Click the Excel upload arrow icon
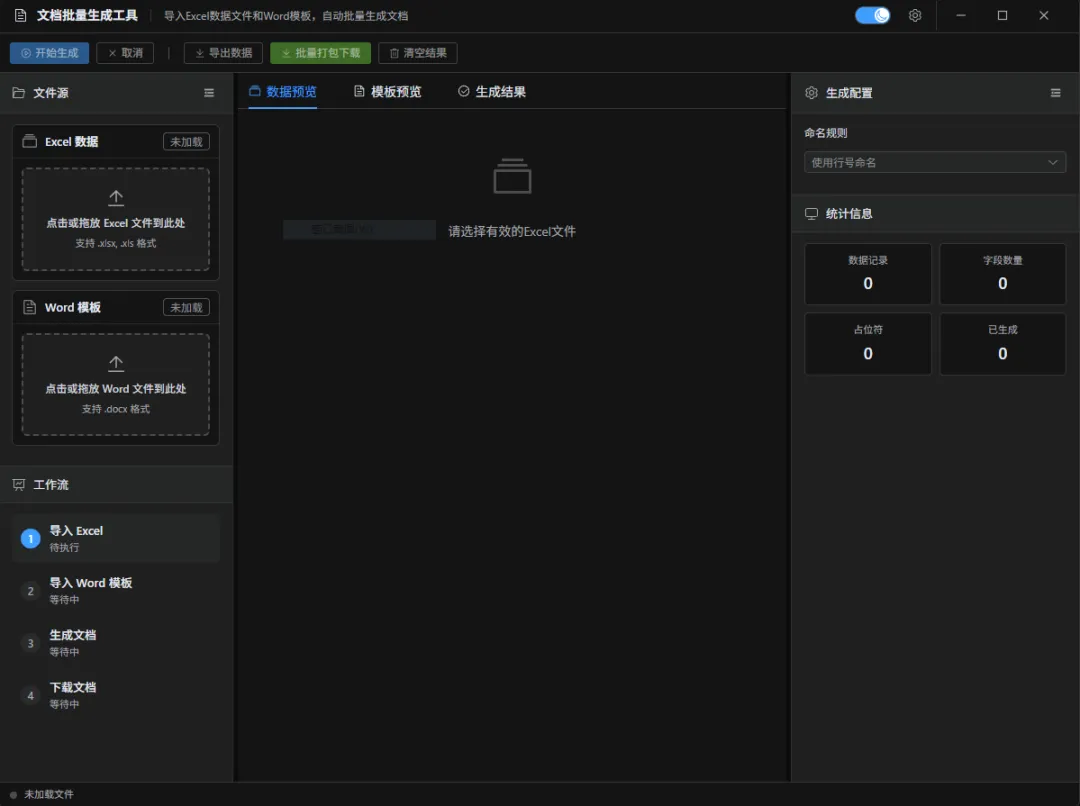1080x806 pixels. point(116,198)
